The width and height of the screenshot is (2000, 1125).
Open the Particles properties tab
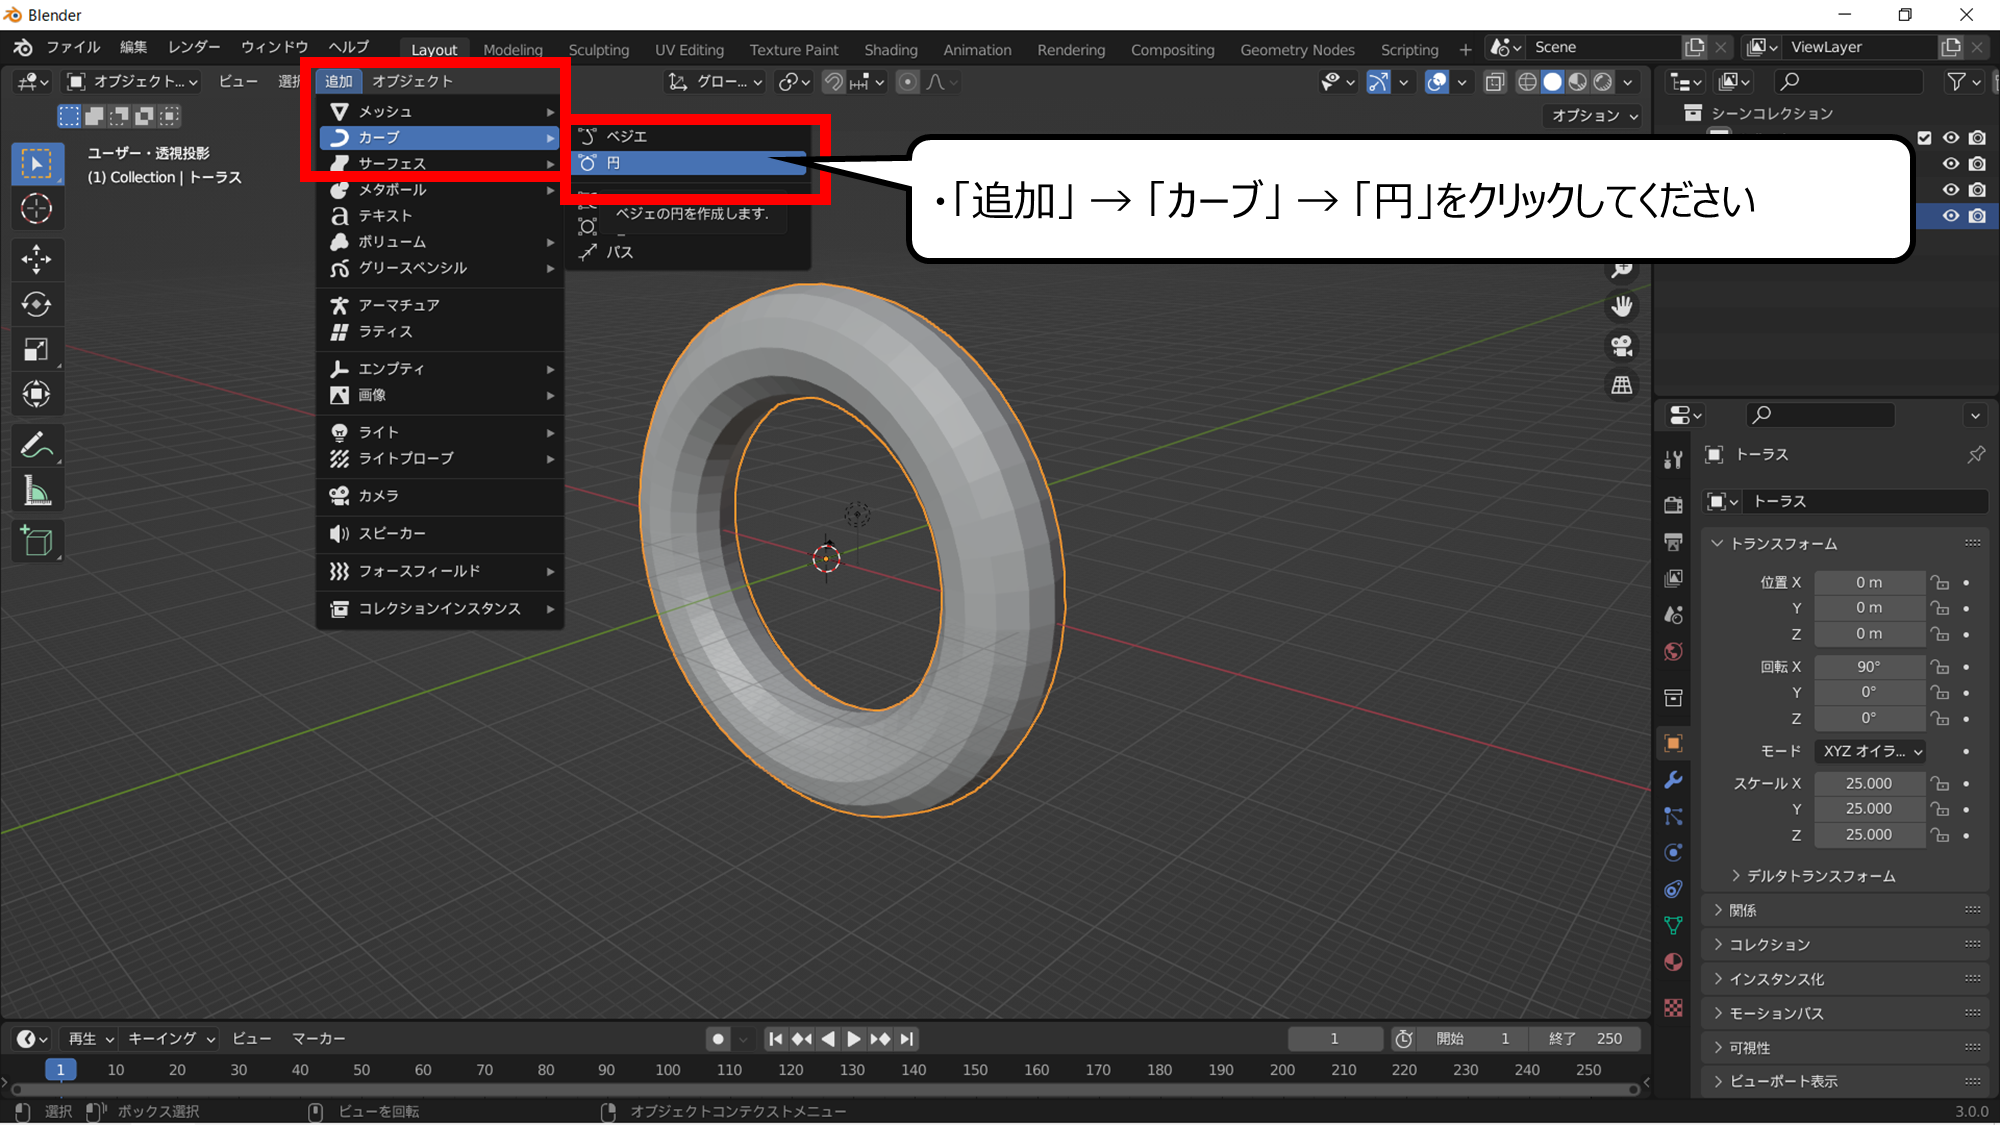(1673, 816)
